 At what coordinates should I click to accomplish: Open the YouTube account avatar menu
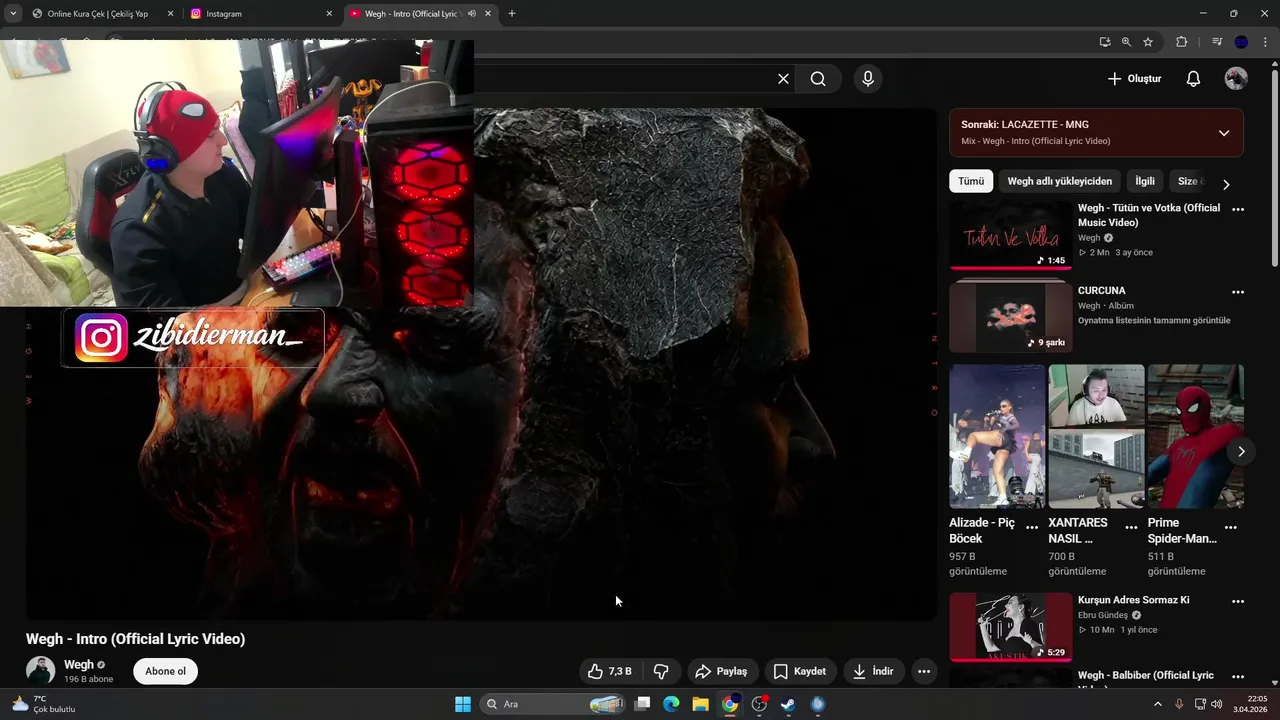click(1236, 79)
